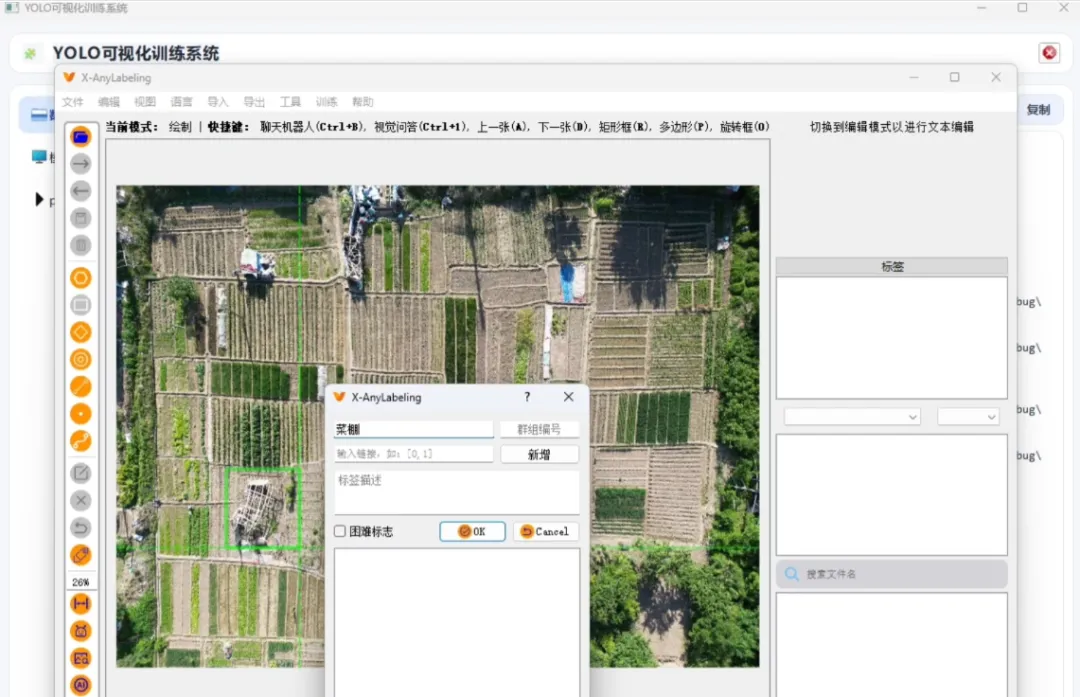This screenshot has width=1080, height=697.
Task: Go to next image with right arrow
Action: tap(81, 164)
